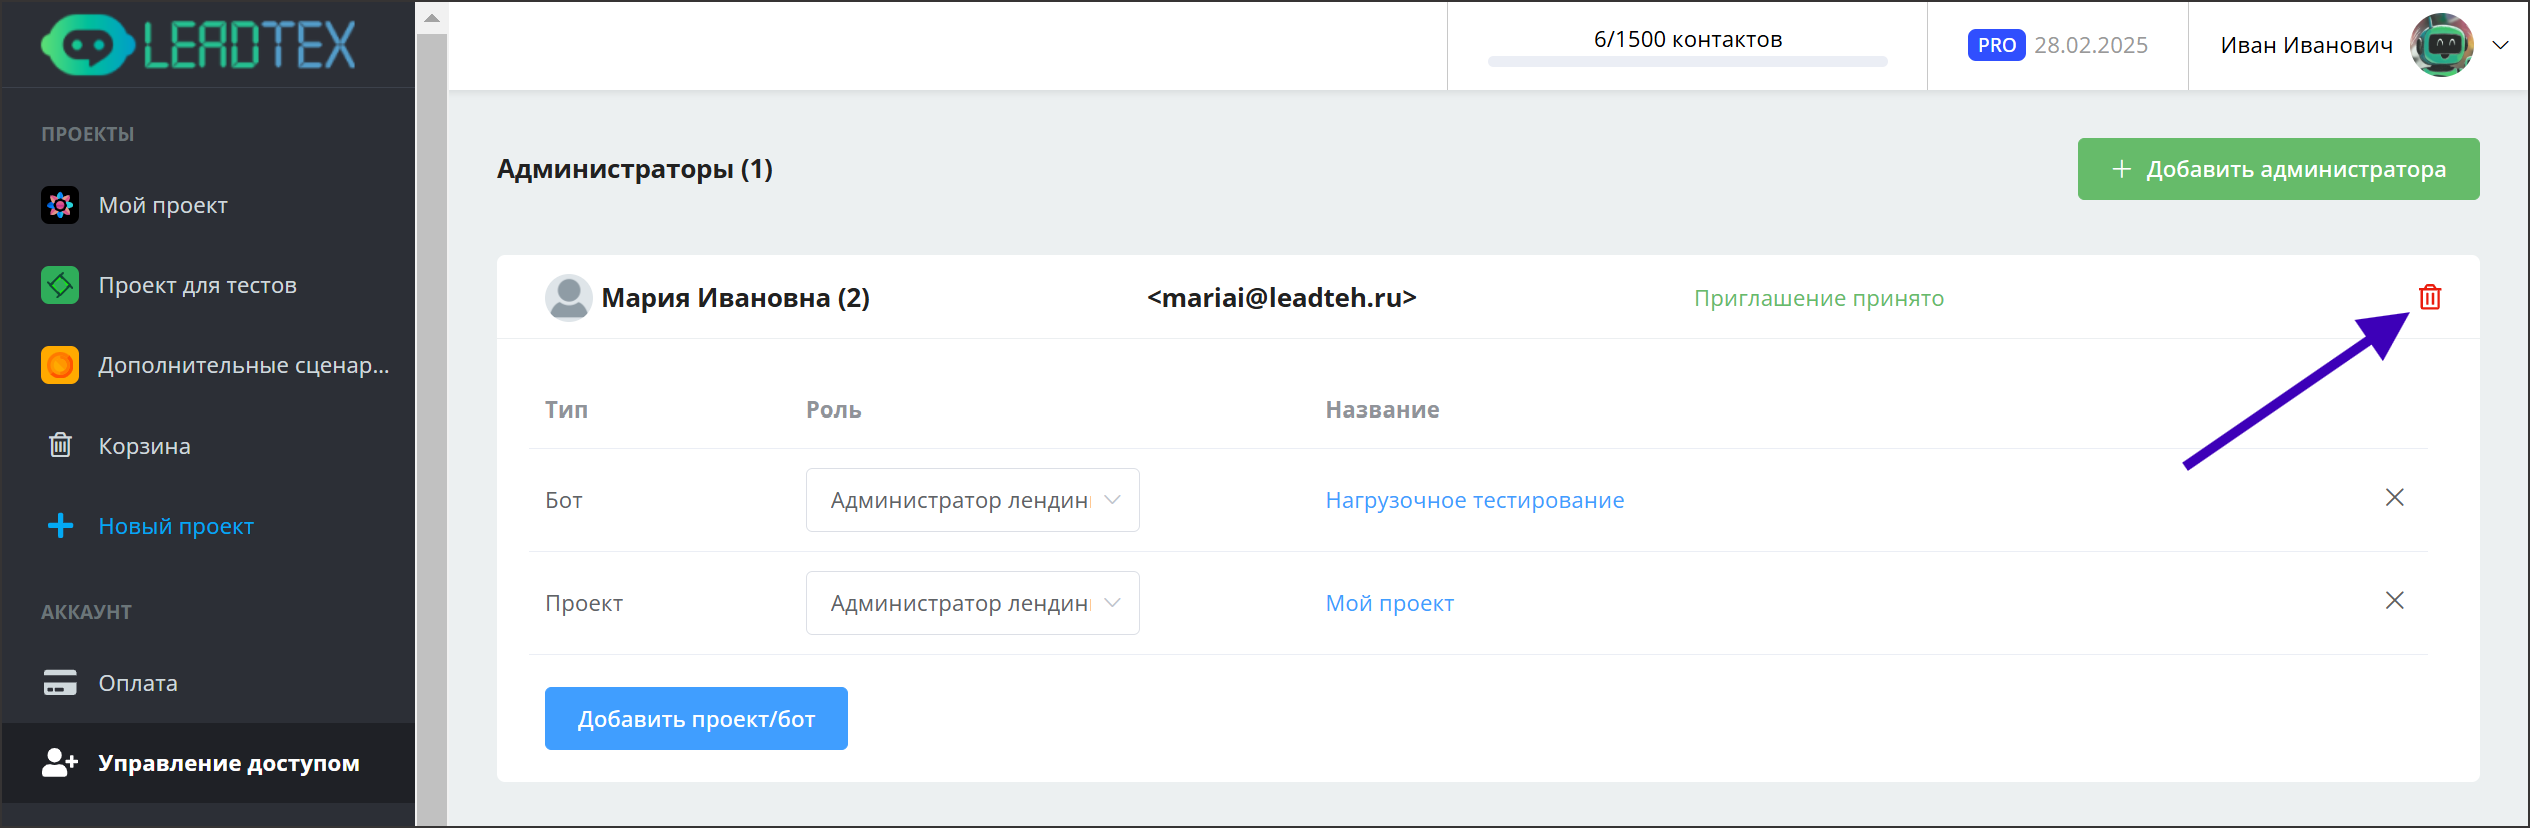Screen dimensions: 2530x828
Task: Click the contacts usage progress bar
Action: click(1687, 62)
